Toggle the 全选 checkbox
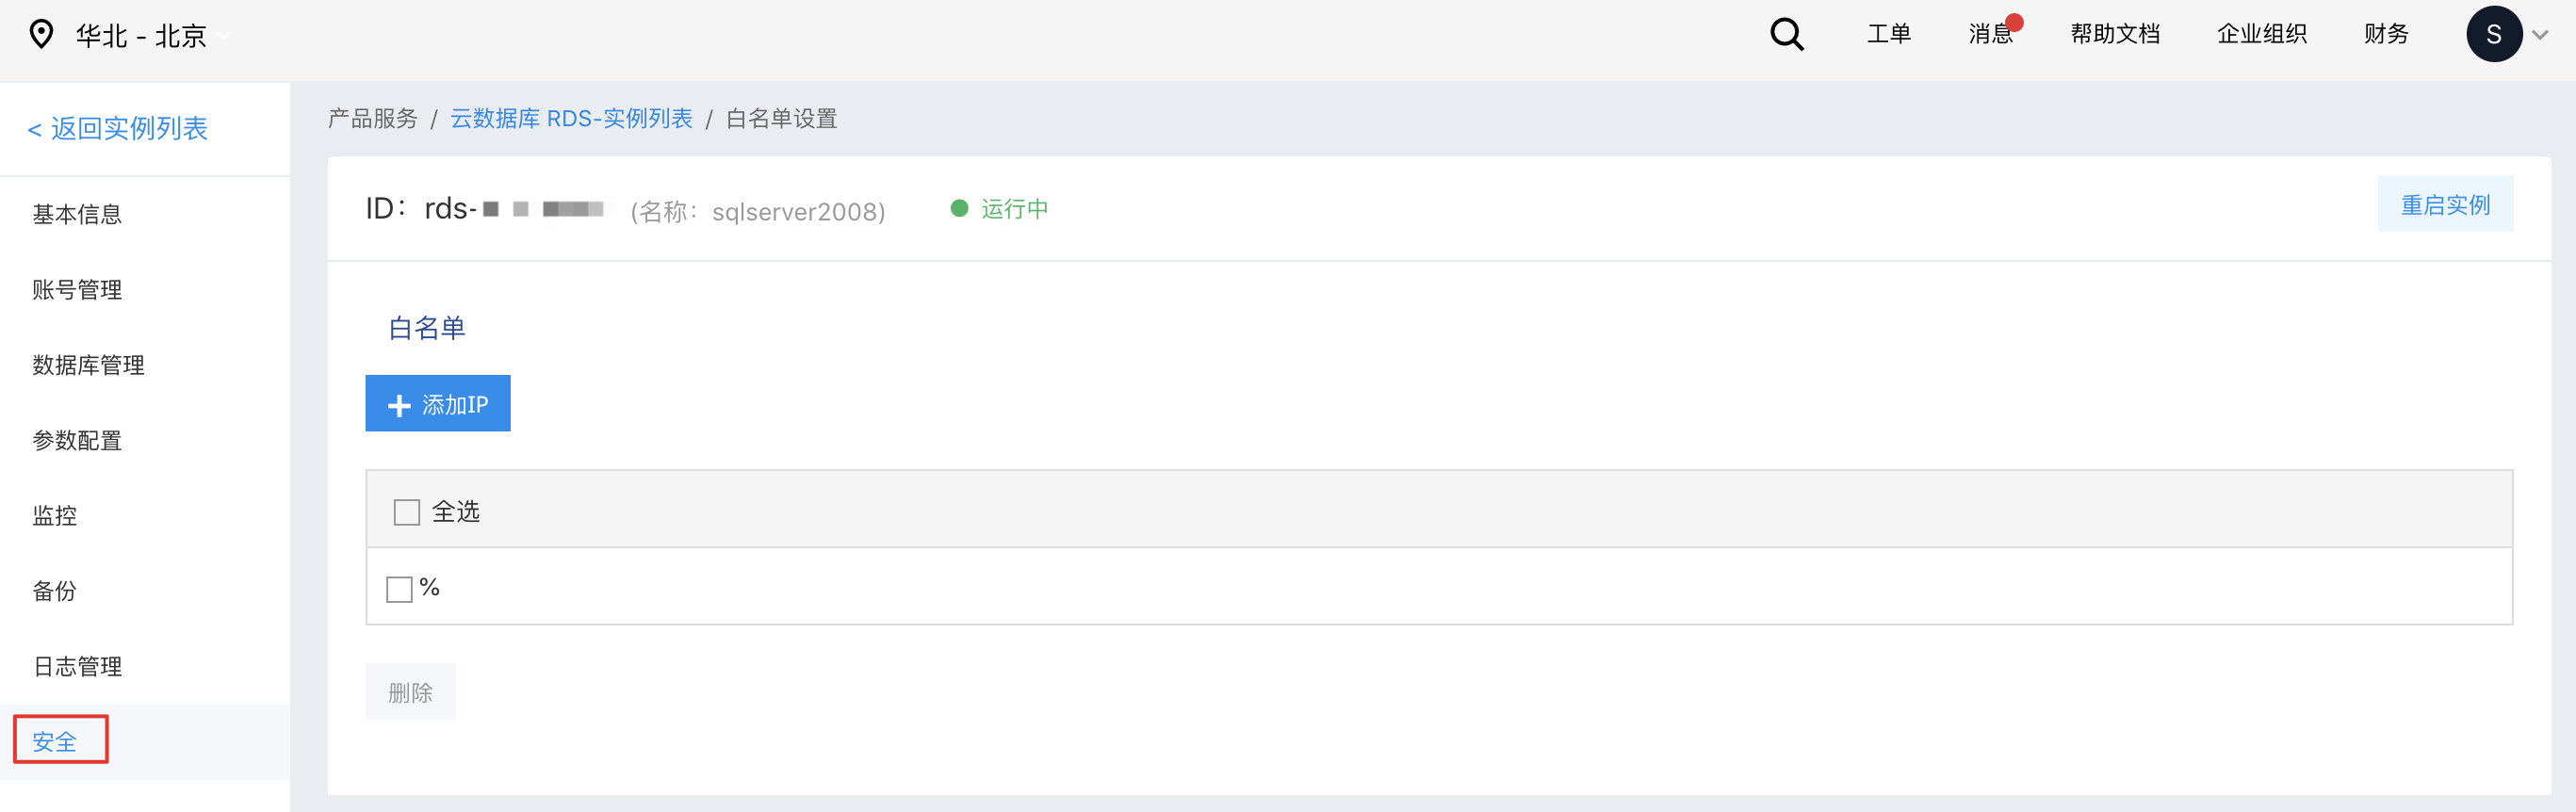2576x812 pixels. click(x=407, y=512)
